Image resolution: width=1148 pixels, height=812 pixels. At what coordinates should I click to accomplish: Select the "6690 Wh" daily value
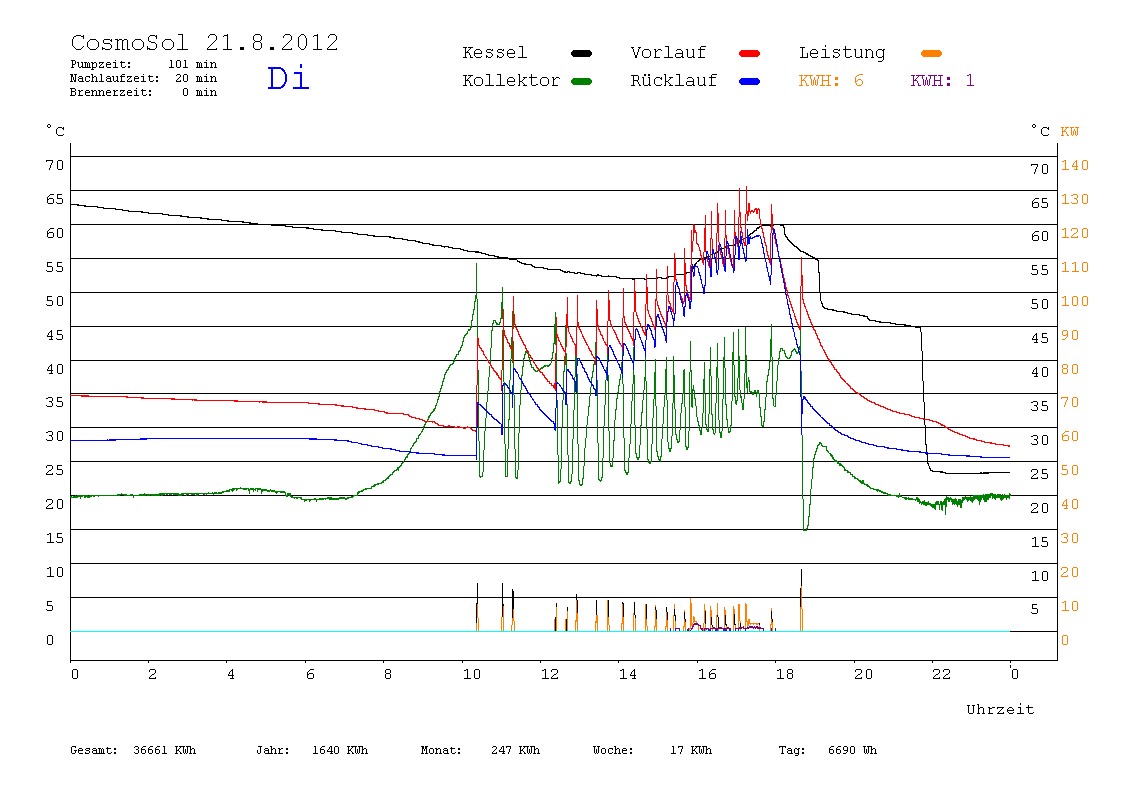pos(852,750)
